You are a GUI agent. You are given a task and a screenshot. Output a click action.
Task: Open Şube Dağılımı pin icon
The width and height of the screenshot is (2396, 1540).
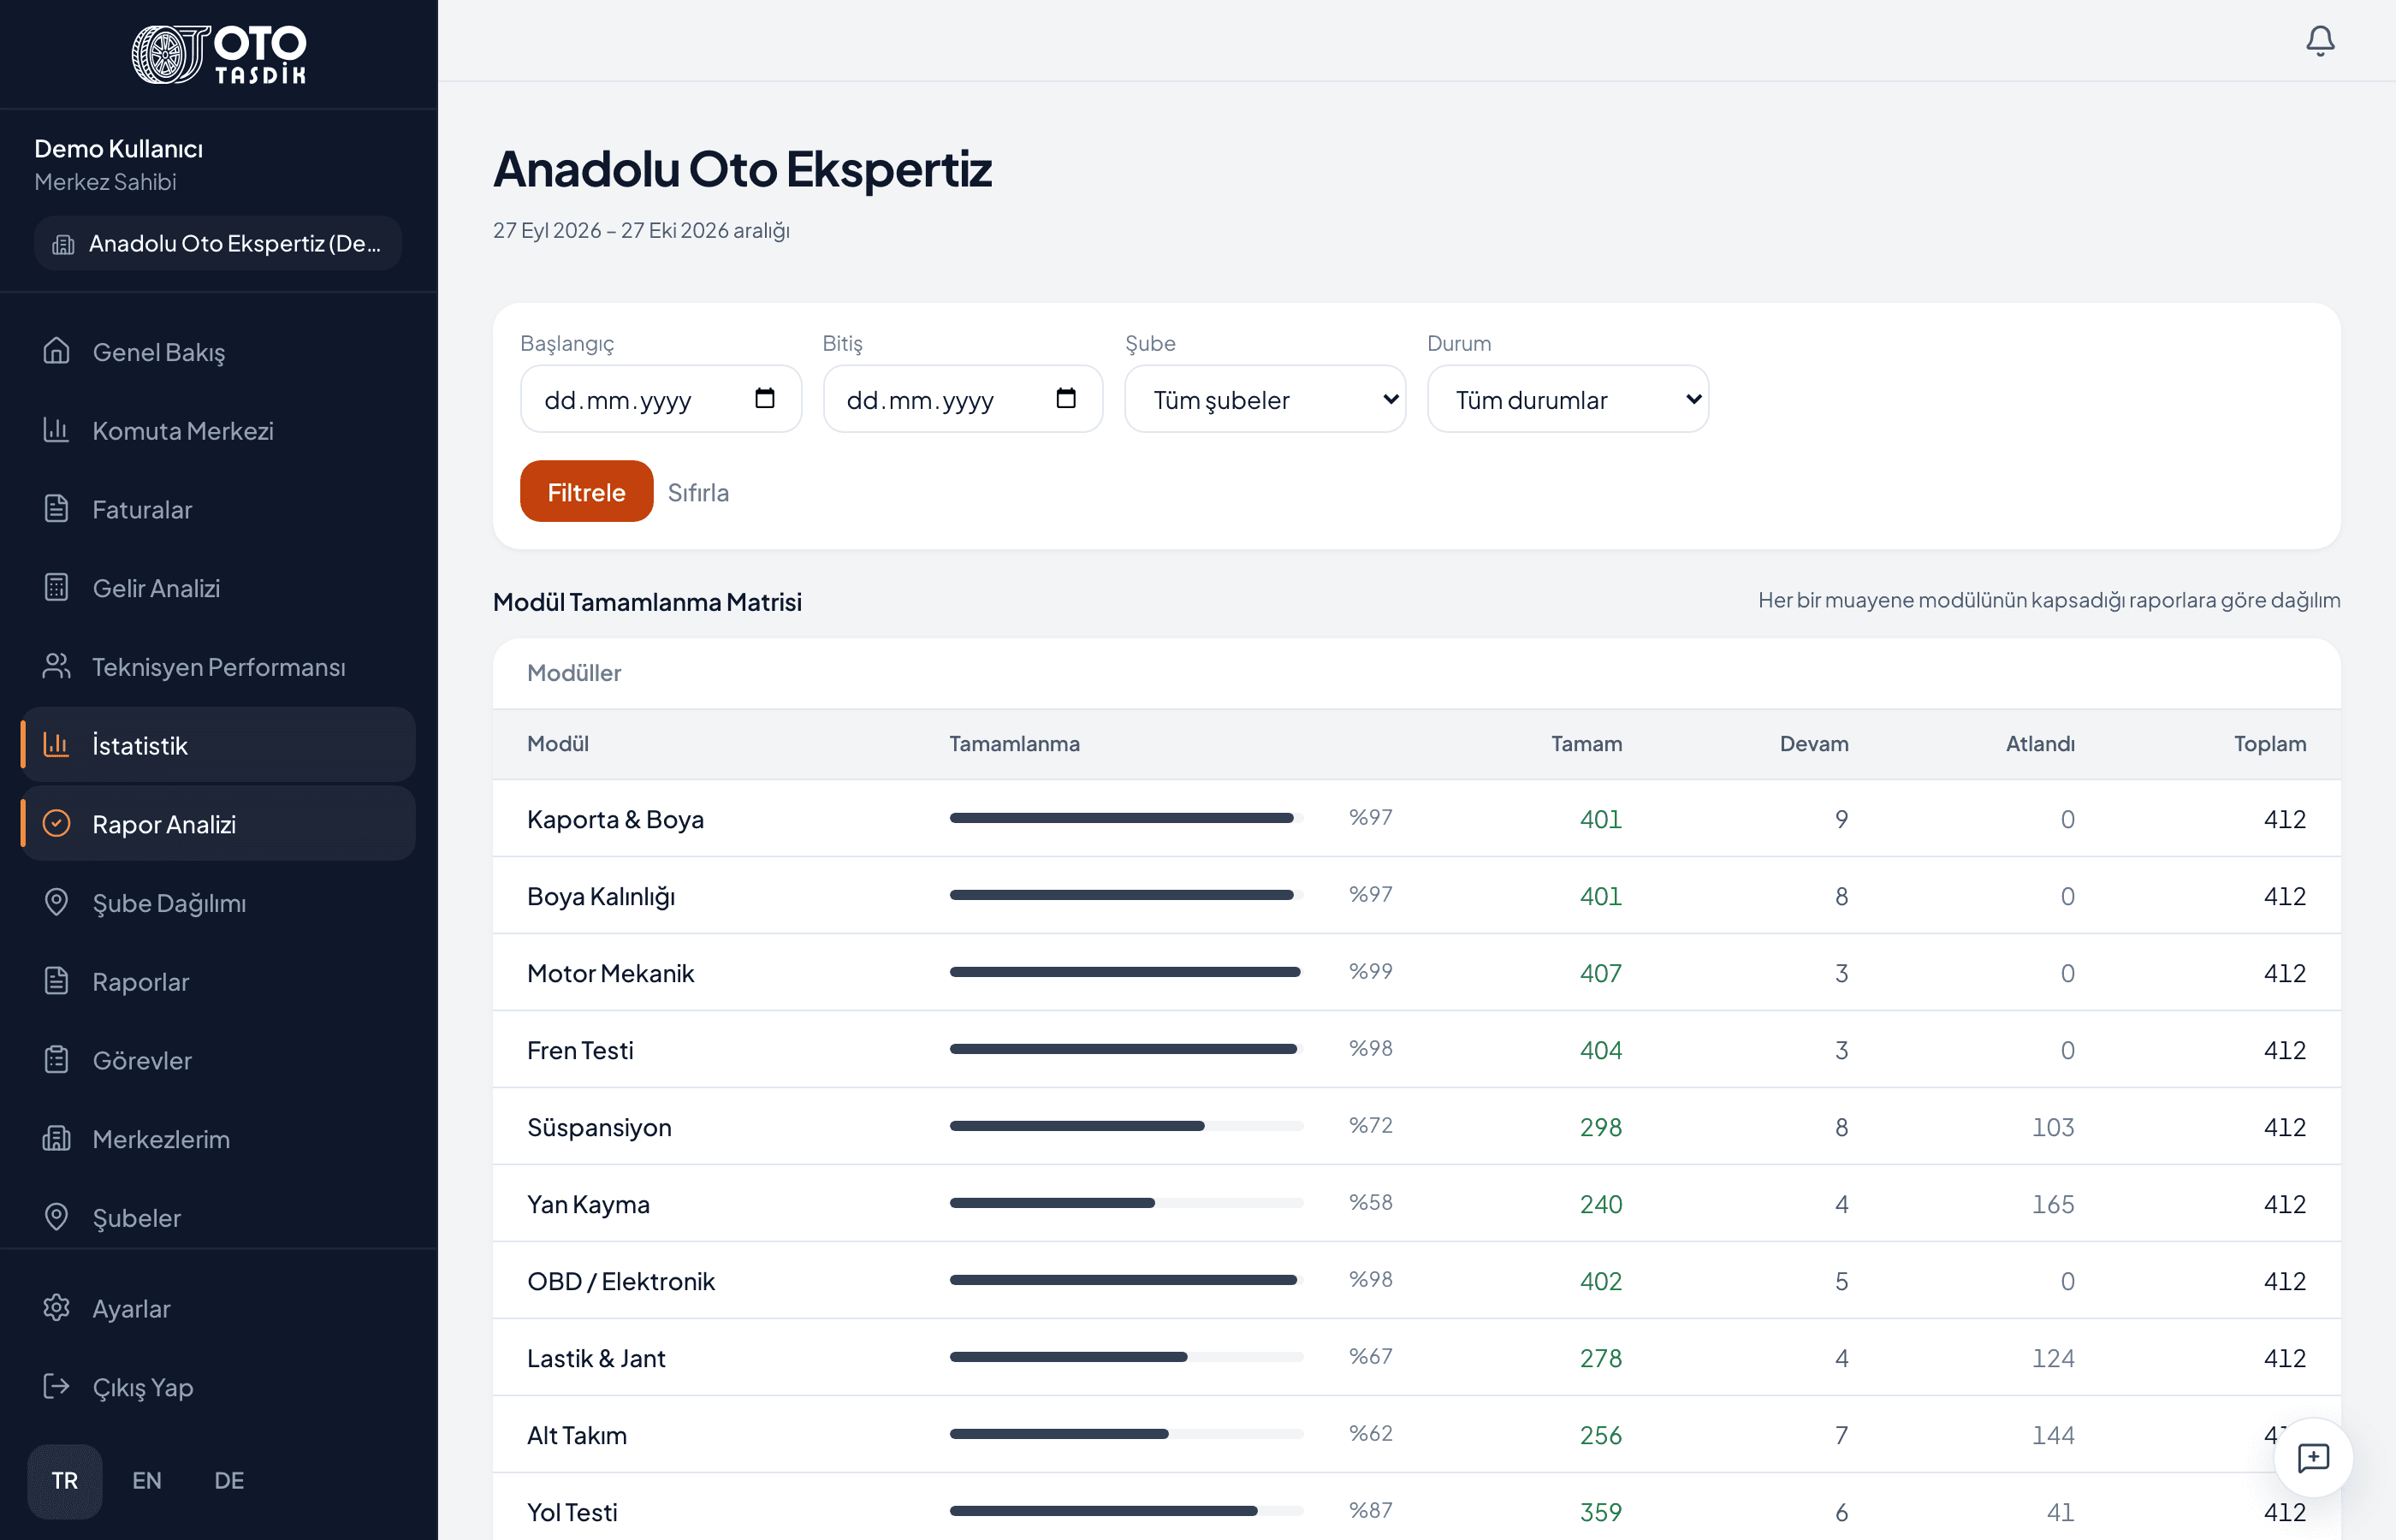57,902
